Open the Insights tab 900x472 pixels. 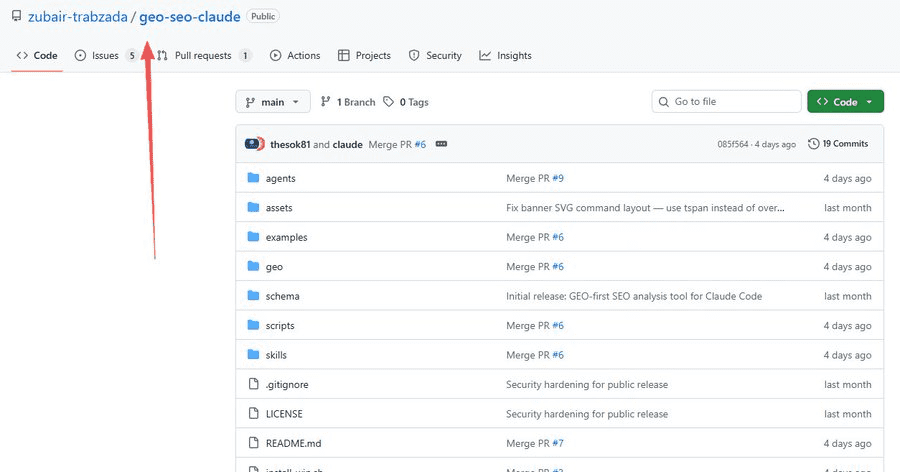pyautogui.click(x=506, y=56)
